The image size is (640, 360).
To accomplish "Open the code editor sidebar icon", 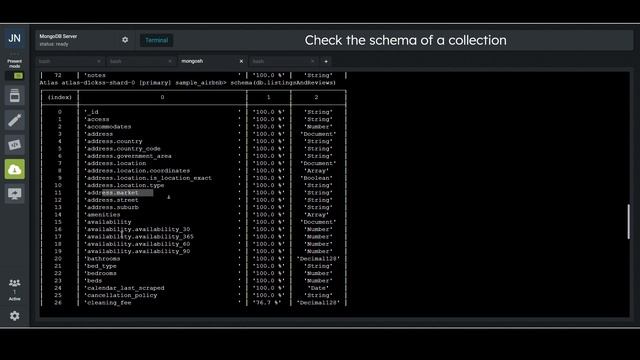I will coord(15,144).
